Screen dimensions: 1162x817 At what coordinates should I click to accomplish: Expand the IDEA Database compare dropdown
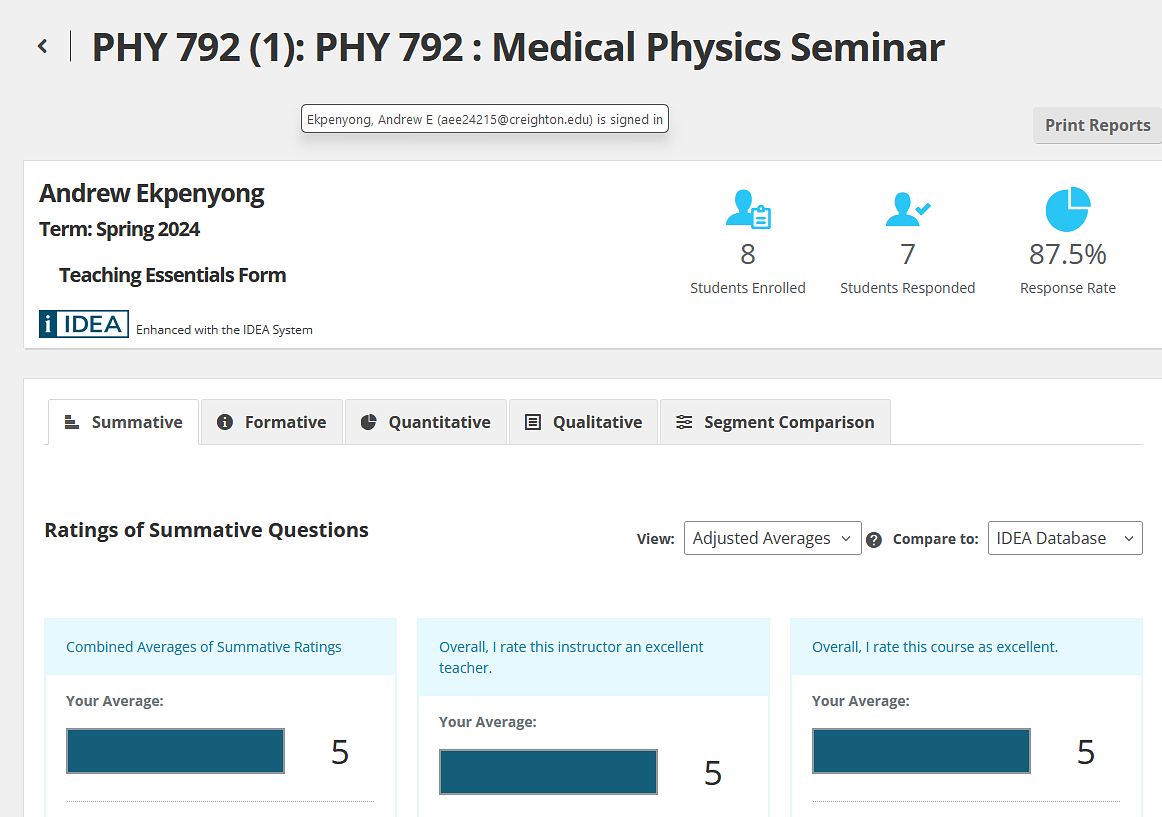[x=1064, y=538]
